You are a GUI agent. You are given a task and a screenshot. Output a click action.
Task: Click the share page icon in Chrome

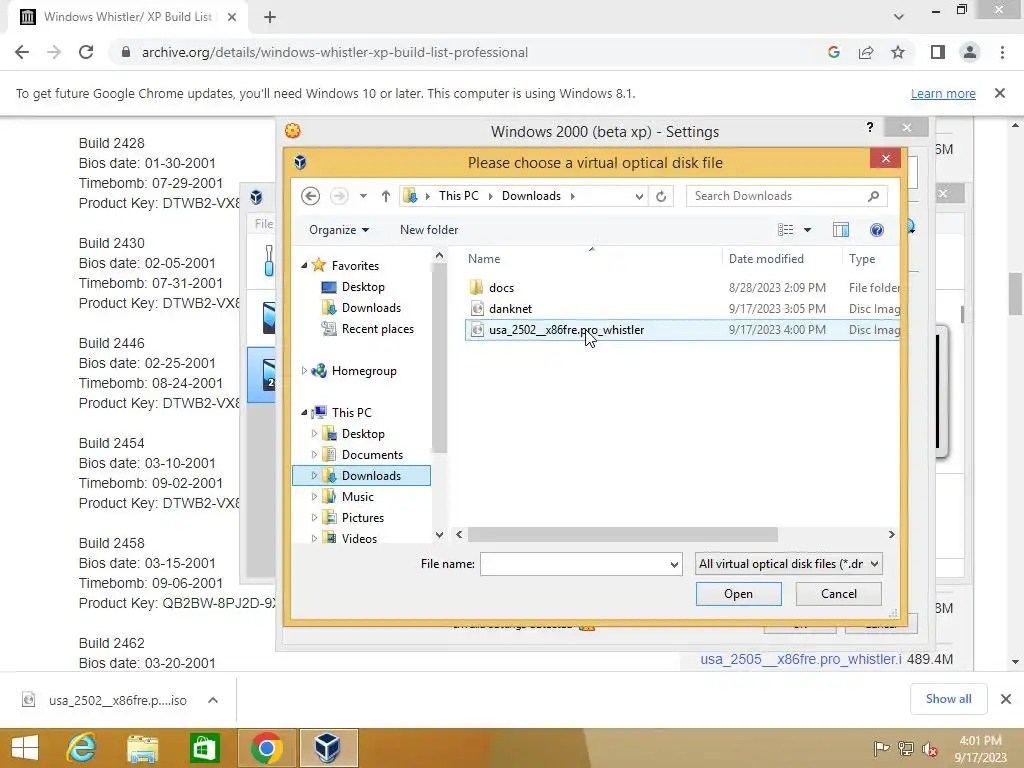point(866,52)
